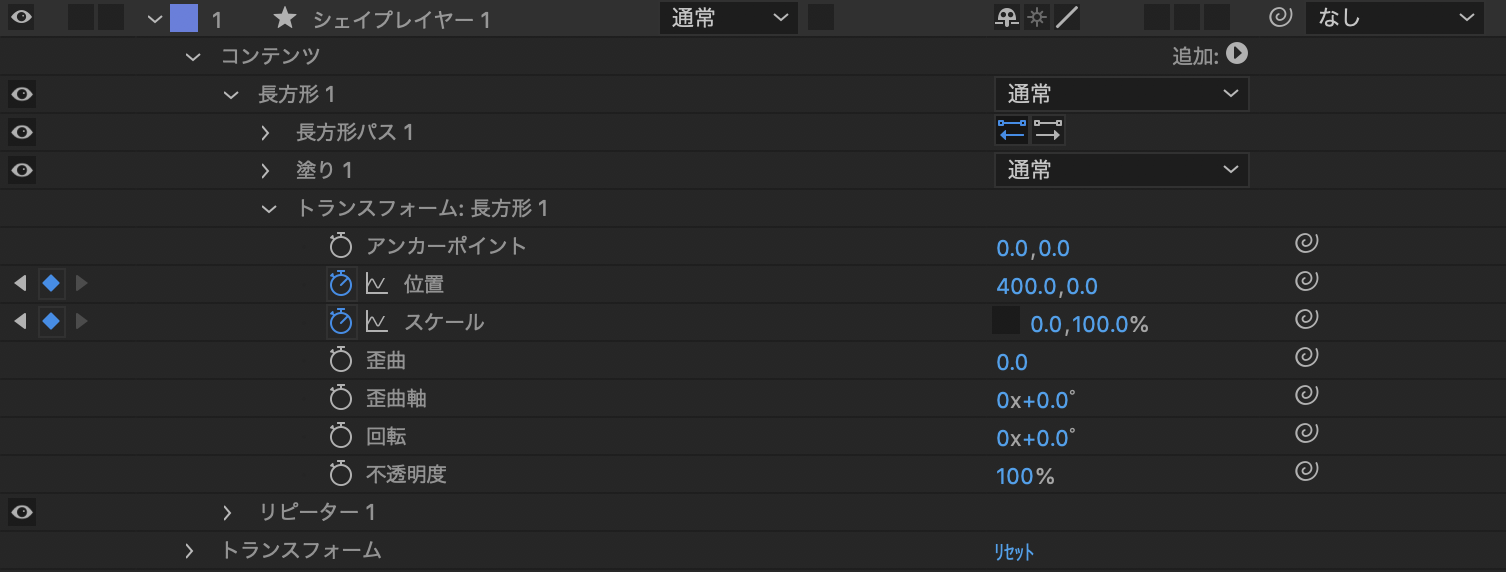Hide the 塗り 1 fill
Image resolution: width=1506 pixels, height=572 pixels.
coord(21,170)
